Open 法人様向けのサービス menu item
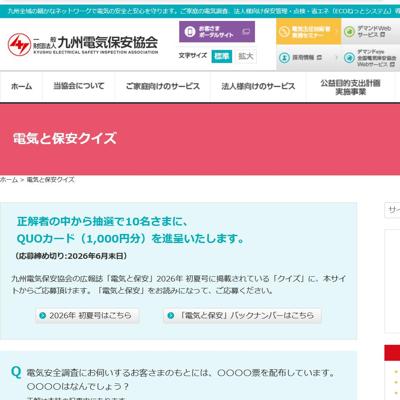This screenshot has height=400, width=400. point(258,86)
